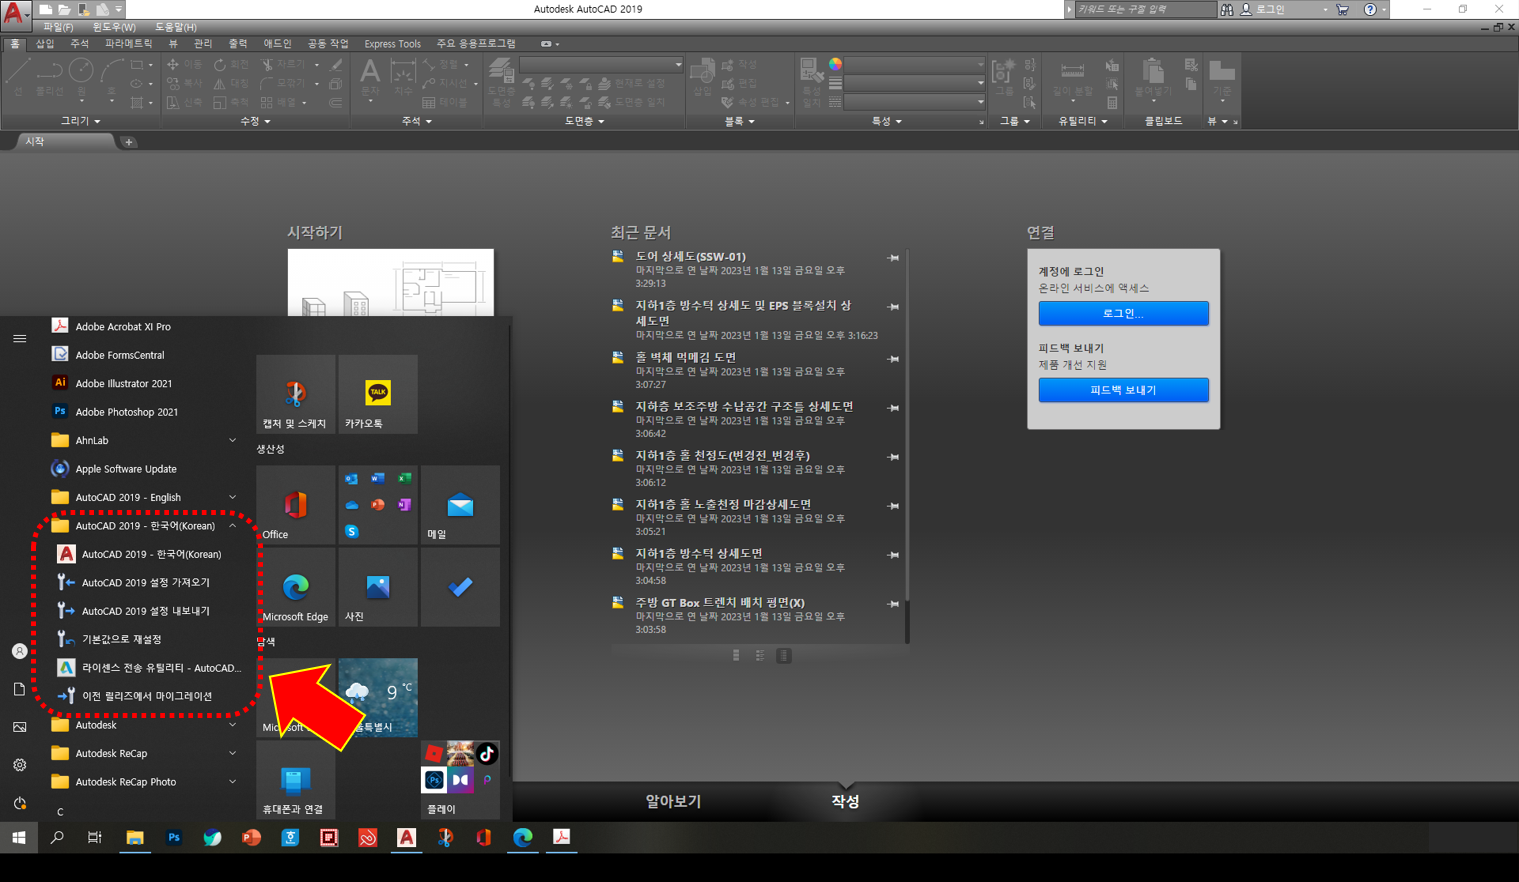This screenshot has height=882, width=1519.
Task: Click the Paste (붙여넣기) clipboard icon
Action: [1153, 77]
